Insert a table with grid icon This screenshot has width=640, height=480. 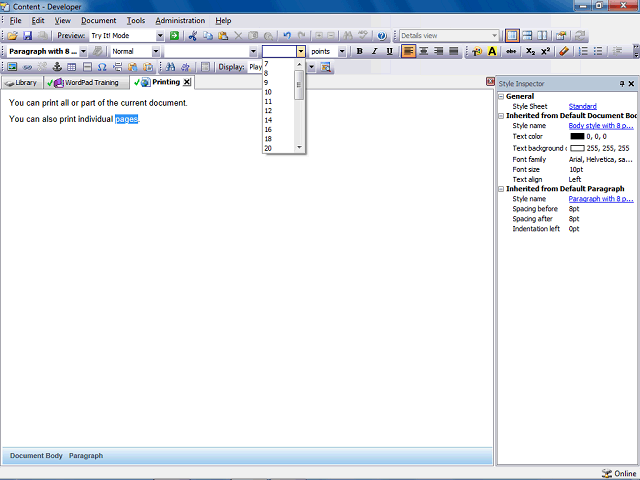(72, 67)
